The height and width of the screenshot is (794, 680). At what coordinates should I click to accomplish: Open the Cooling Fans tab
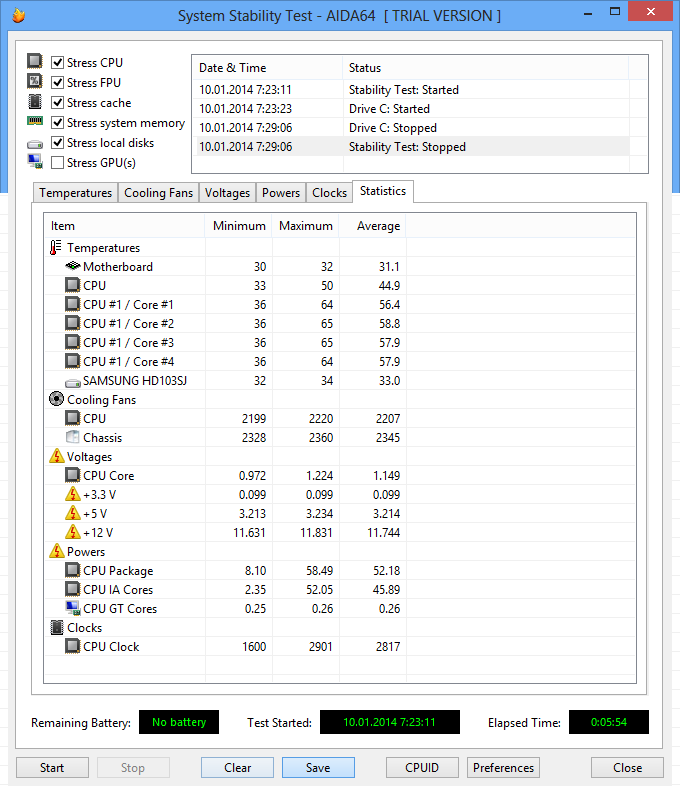point(158,193)
